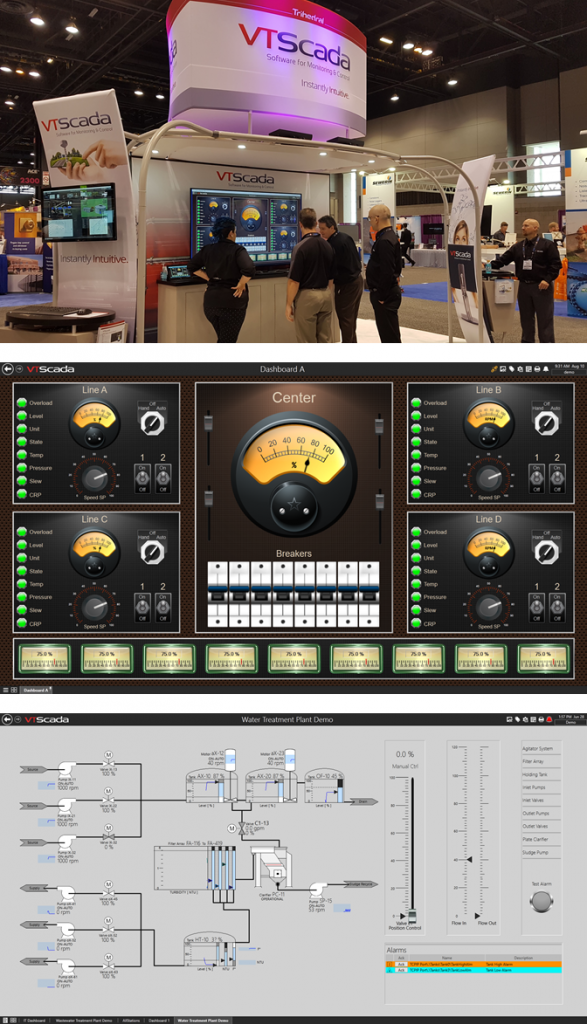The image size is (587, 1024).
Task: Click the printer icon in Dashboard A toolbar
Action: tap(537, 369)
